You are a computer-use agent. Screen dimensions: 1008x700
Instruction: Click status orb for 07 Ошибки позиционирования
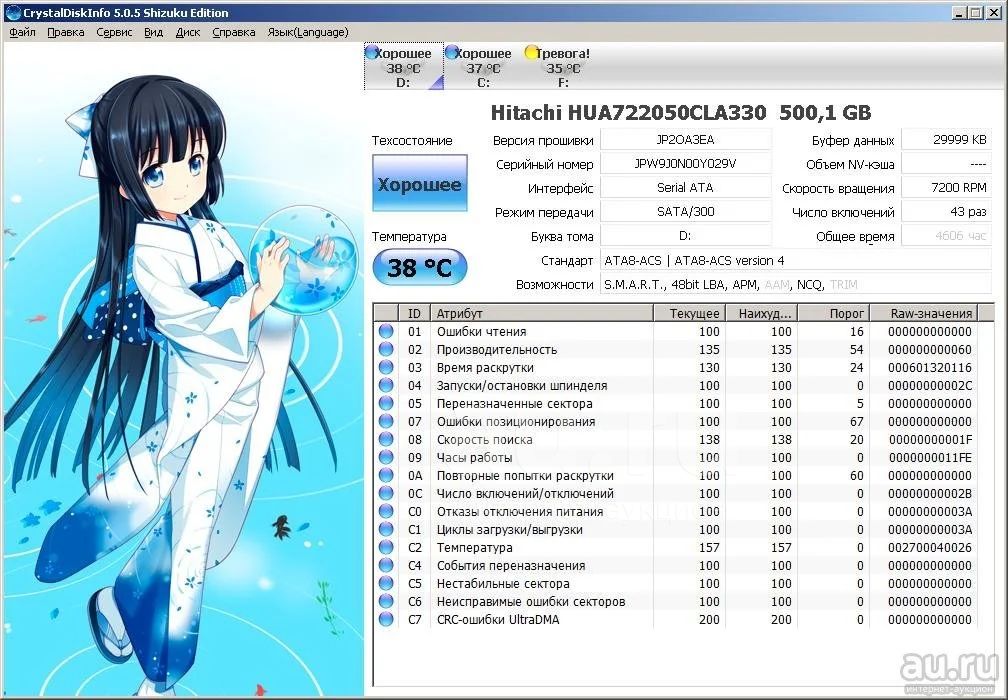point(386,421)
